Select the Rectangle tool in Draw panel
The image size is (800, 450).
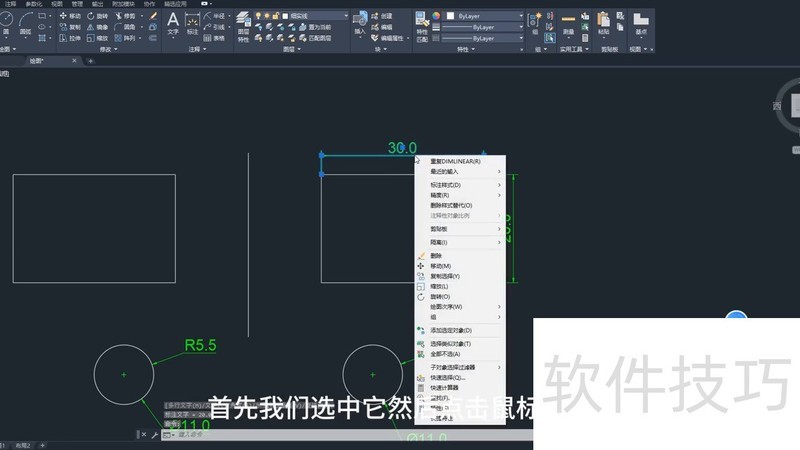42,16
